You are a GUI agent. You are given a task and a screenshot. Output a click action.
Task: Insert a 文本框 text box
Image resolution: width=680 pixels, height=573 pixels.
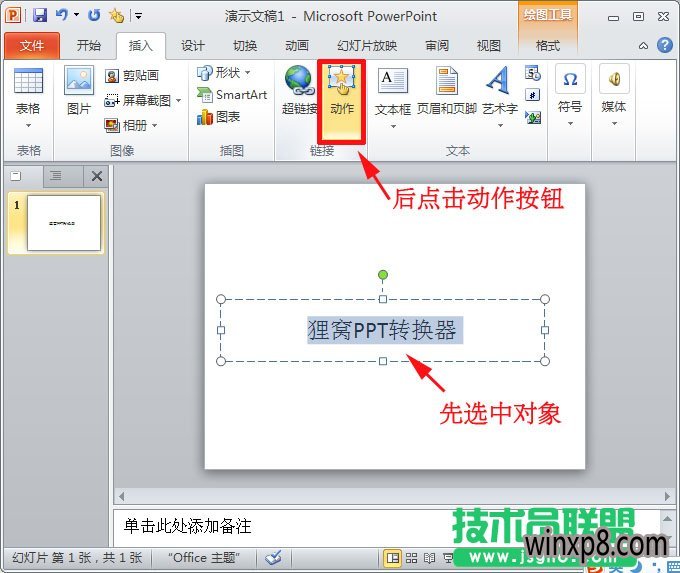393,98
